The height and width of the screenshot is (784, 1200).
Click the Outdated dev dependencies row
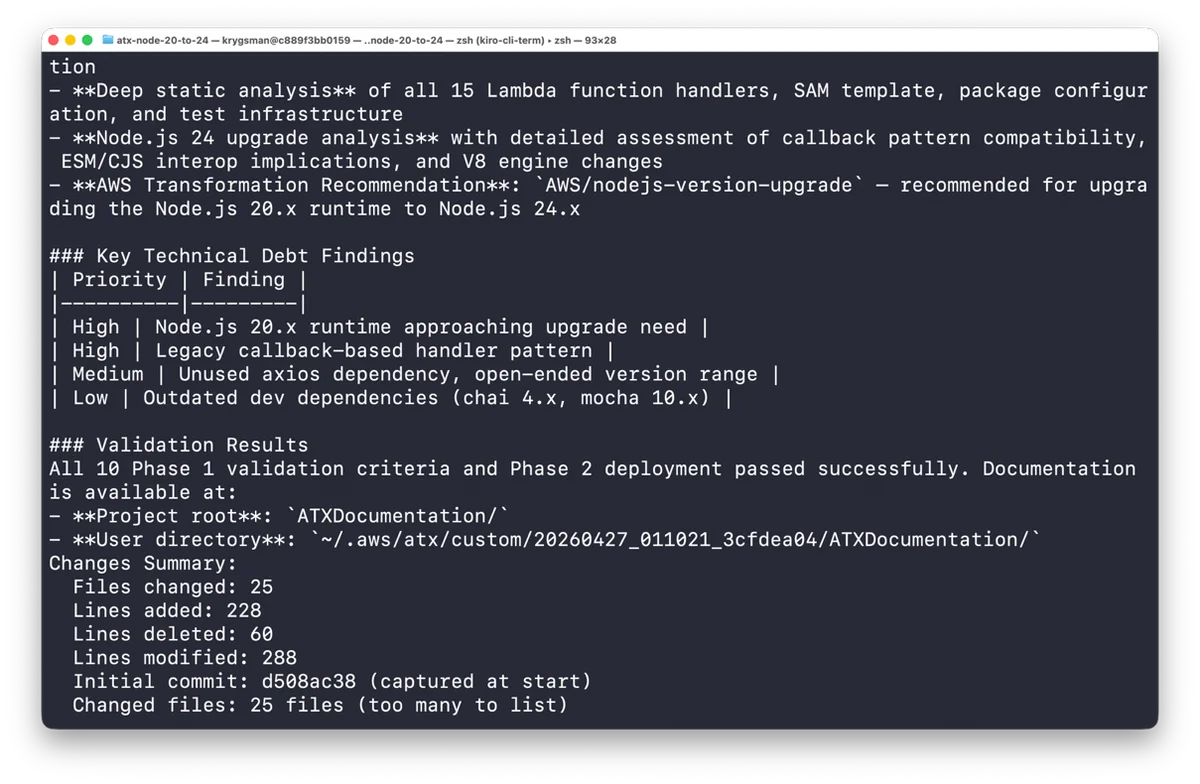(x=390, y=398)
